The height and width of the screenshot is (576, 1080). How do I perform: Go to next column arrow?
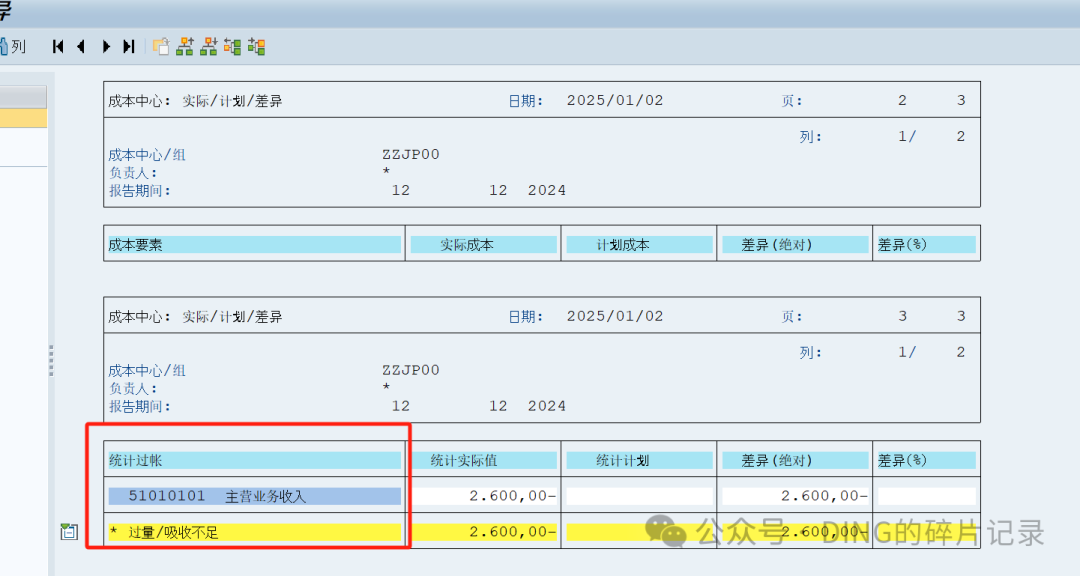105,46
